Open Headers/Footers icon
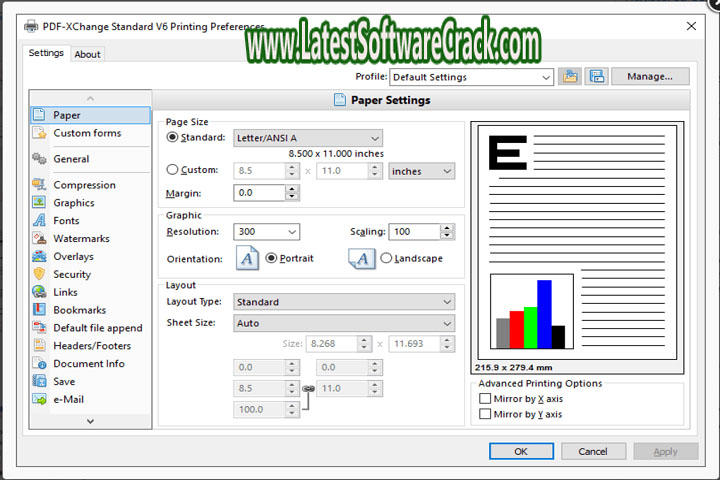The width and height of the screenshot is (720, 480). [39, 345]
